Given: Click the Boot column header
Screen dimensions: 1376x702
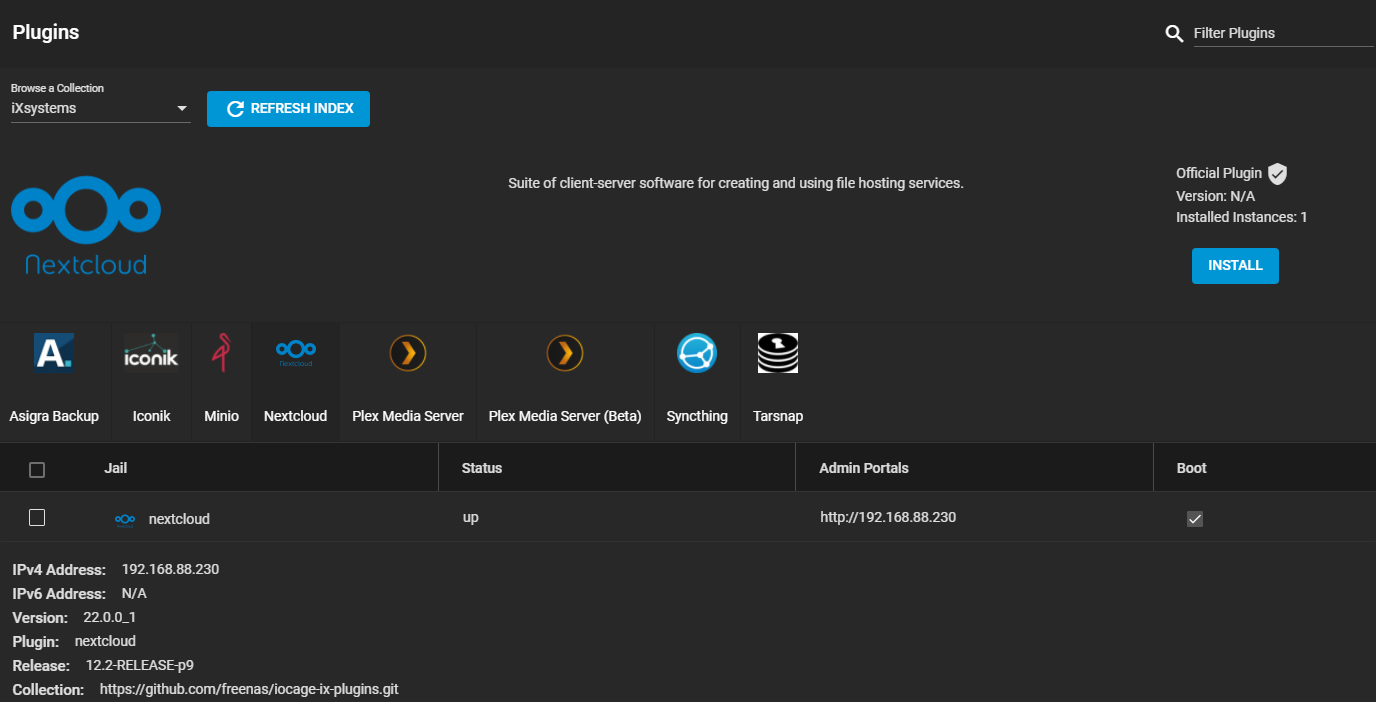Looking at the screenshot, I should (1192, 468).
